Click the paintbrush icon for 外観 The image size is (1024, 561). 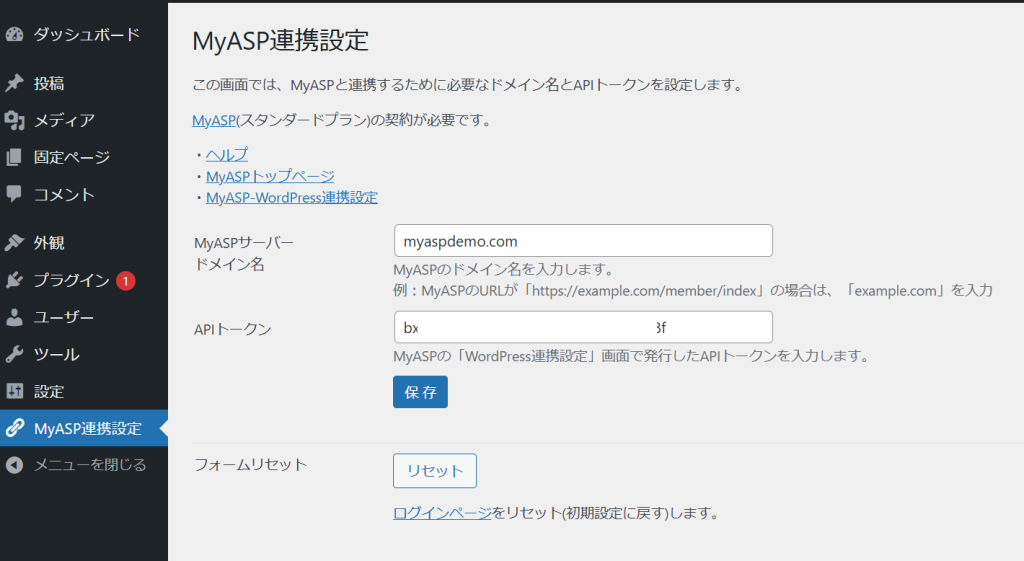(x=14, y=243)
